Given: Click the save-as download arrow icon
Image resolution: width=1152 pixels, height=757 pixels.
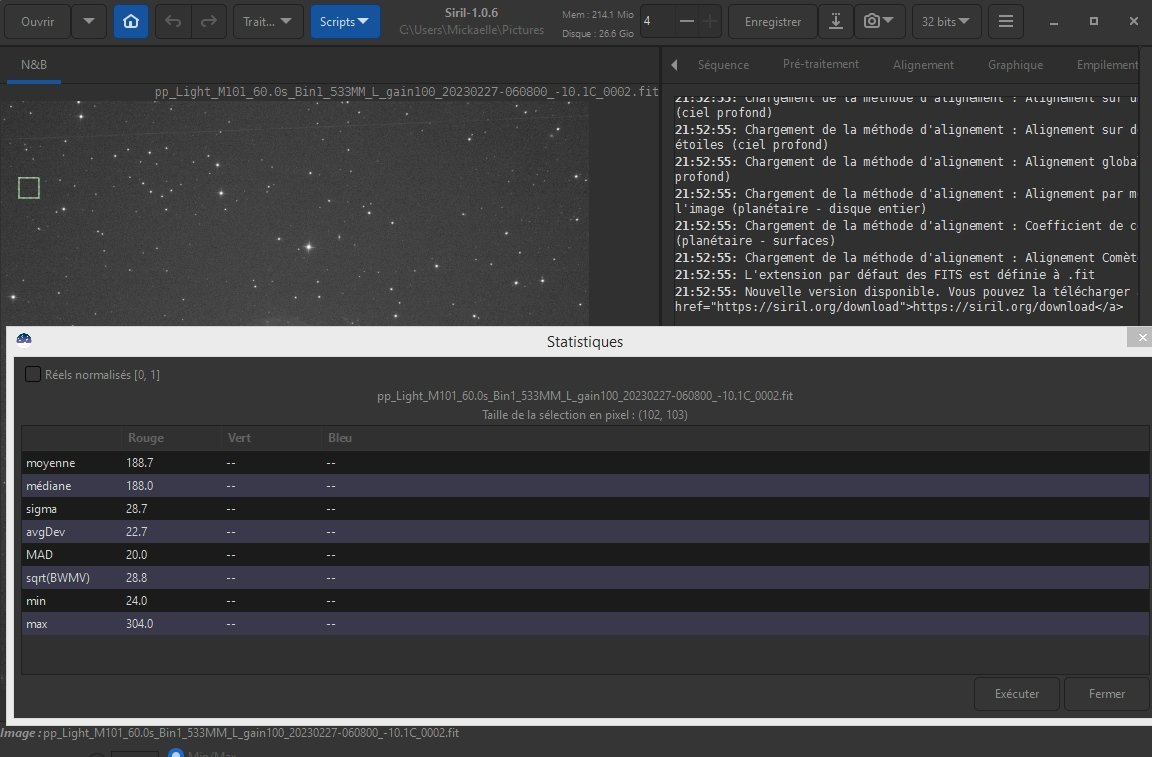Looking at the screenshot, I should [836, 21].
